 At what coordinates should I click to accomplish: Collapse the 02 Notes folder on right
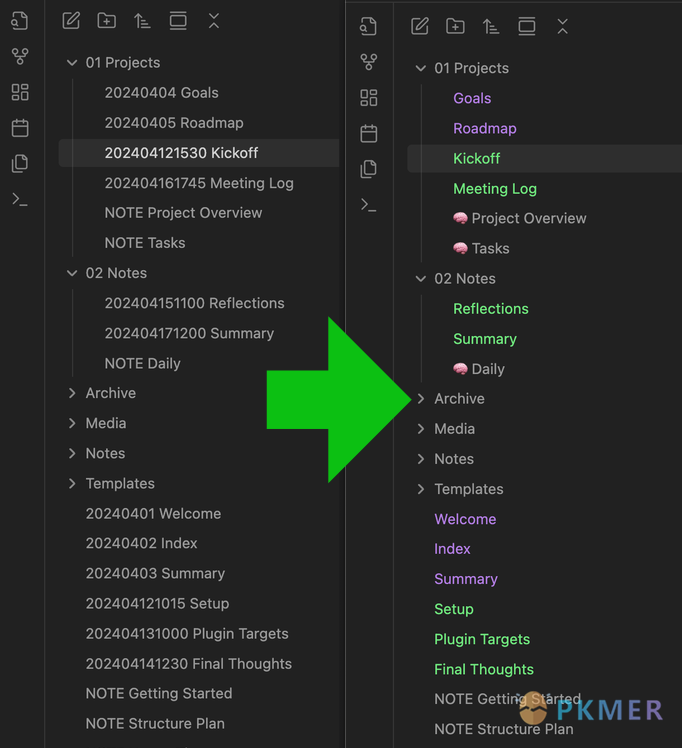coord(421,279)
